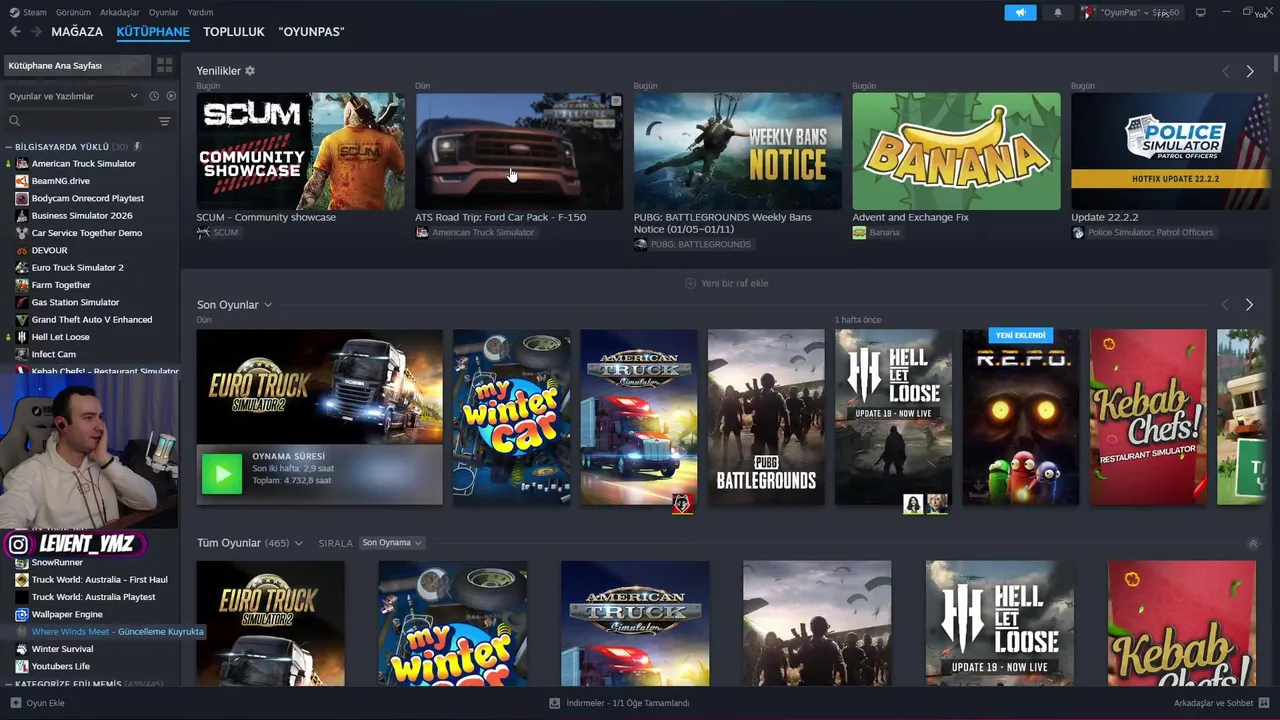Open the "OYUNPAS" profile tab
1280x720 pixels.
click(311, 32)
